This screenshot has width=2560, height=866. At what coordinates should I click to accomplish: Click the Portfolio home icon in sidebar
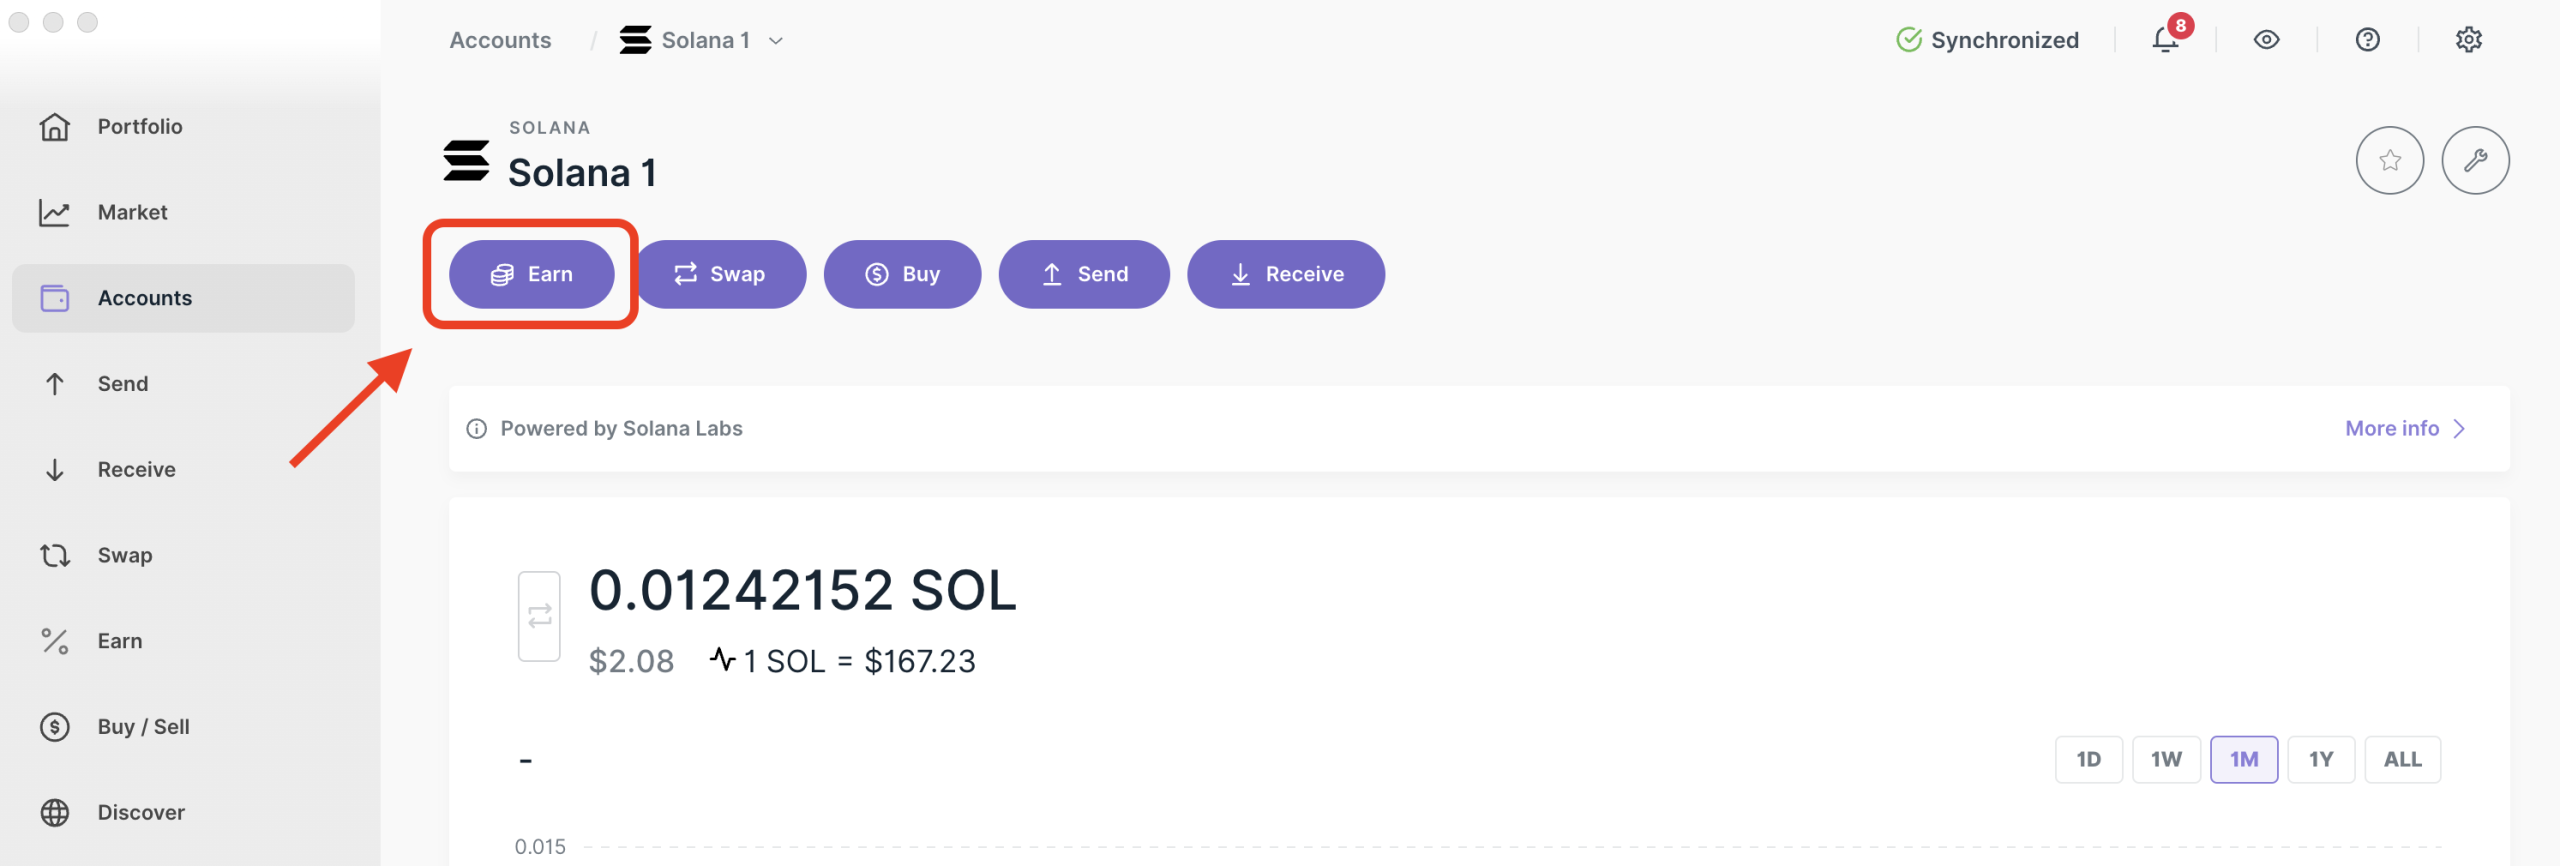pyautogui.click(x=55, y=127)
